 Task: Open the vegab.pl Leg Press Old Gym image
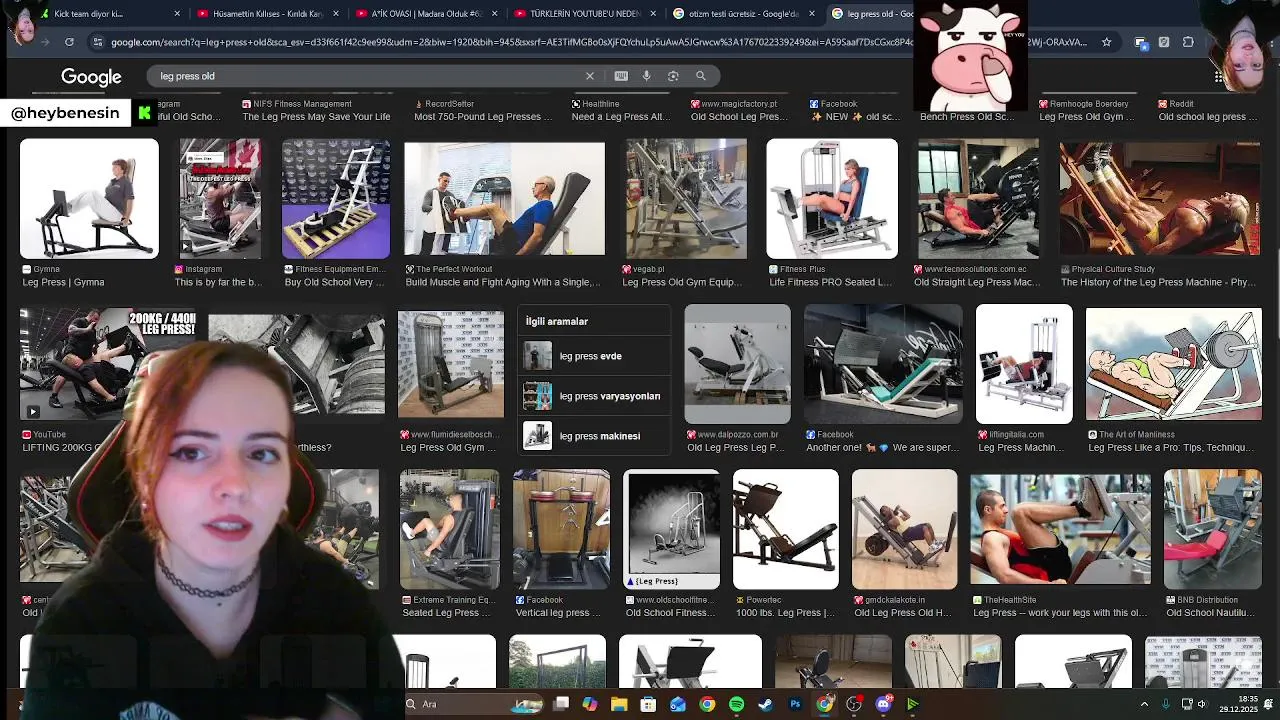pyautogui.click(x=686, y=199)
